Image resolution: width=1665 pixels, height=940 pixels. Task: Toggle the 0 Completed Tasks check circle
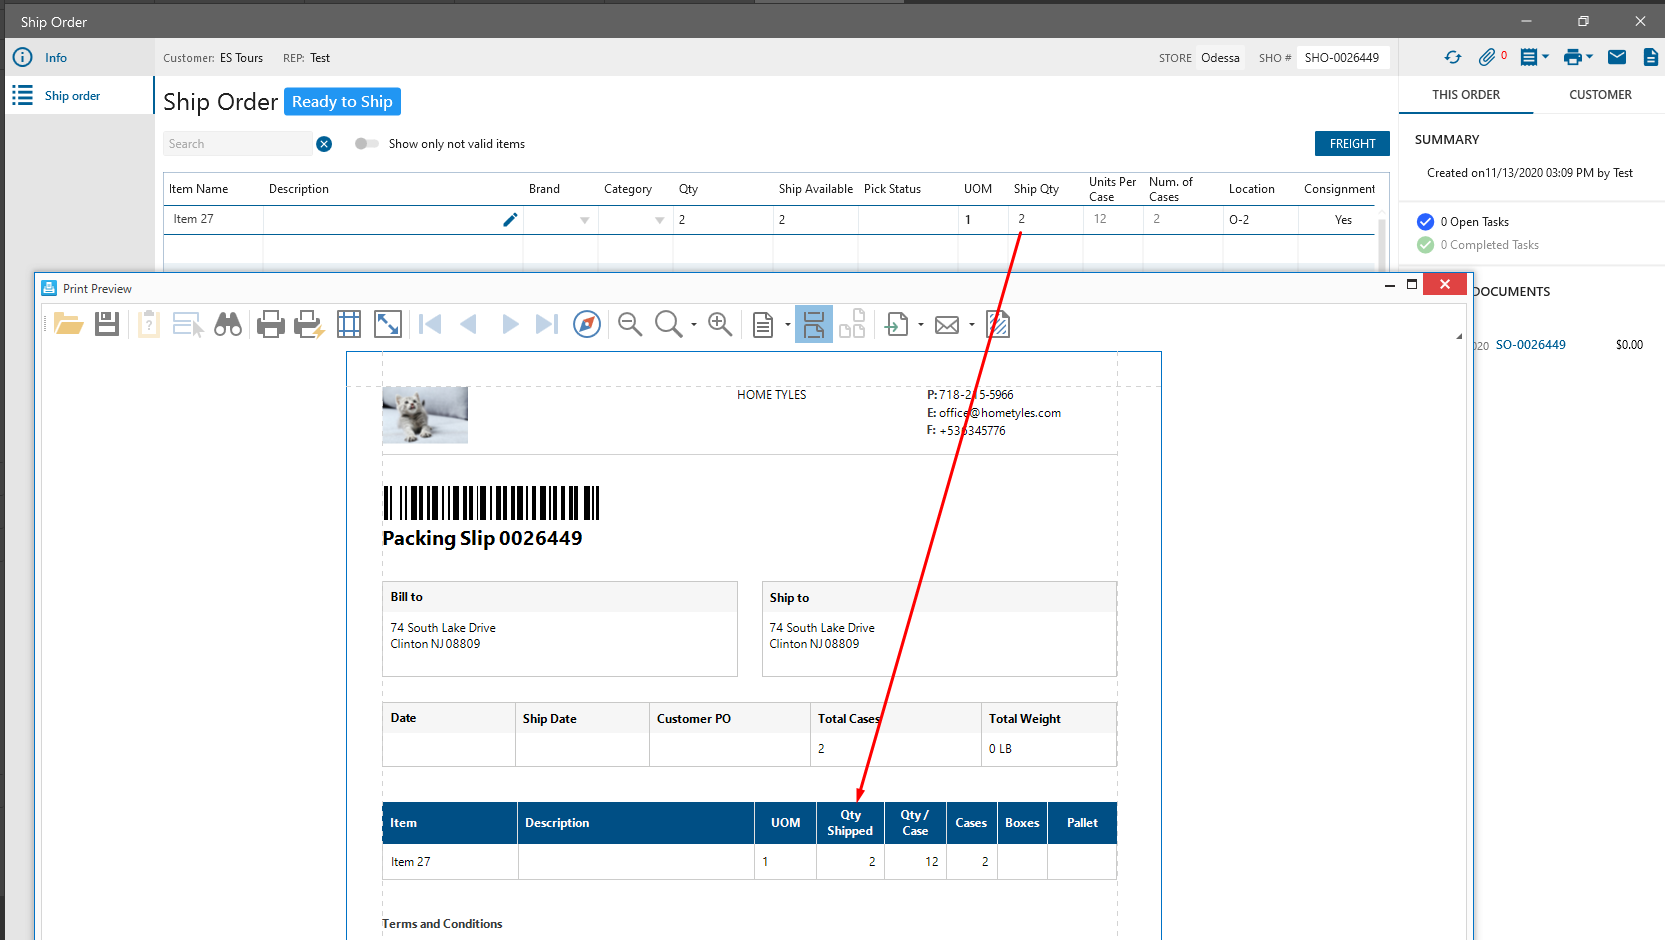(1426, 245)
